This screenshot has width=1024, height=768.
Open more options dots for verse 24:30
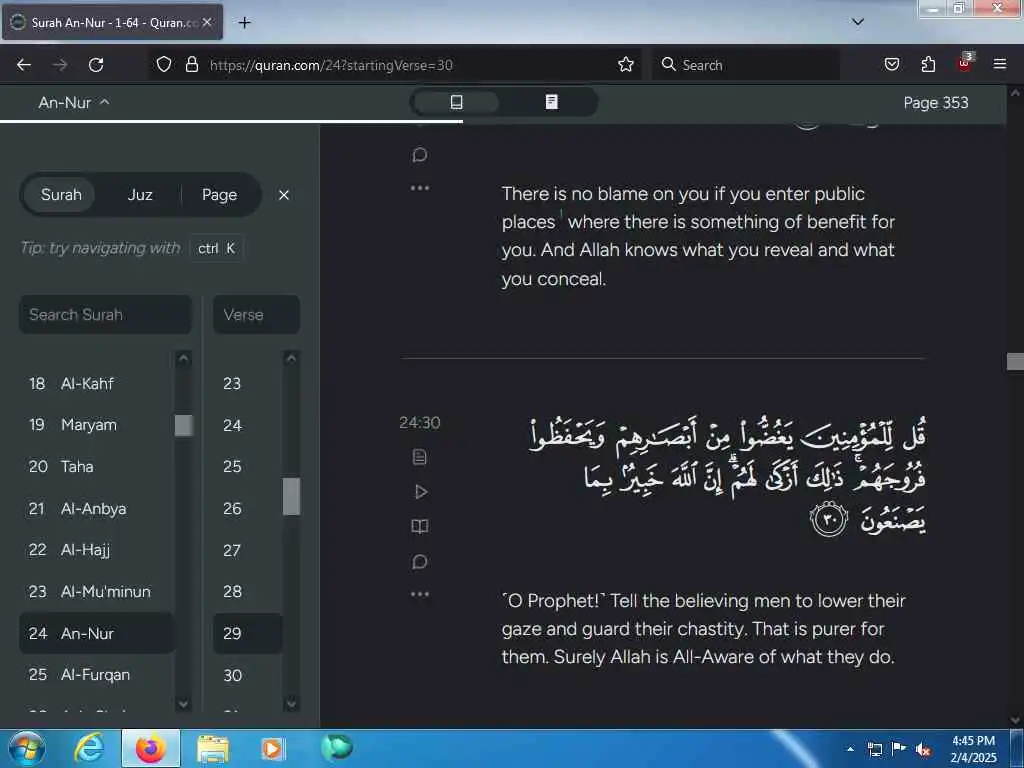click(x=419, y=594)
